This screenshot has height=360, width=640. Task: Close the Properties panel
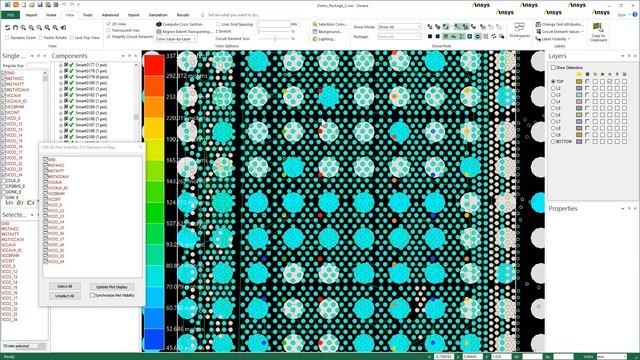click(635, 209)
